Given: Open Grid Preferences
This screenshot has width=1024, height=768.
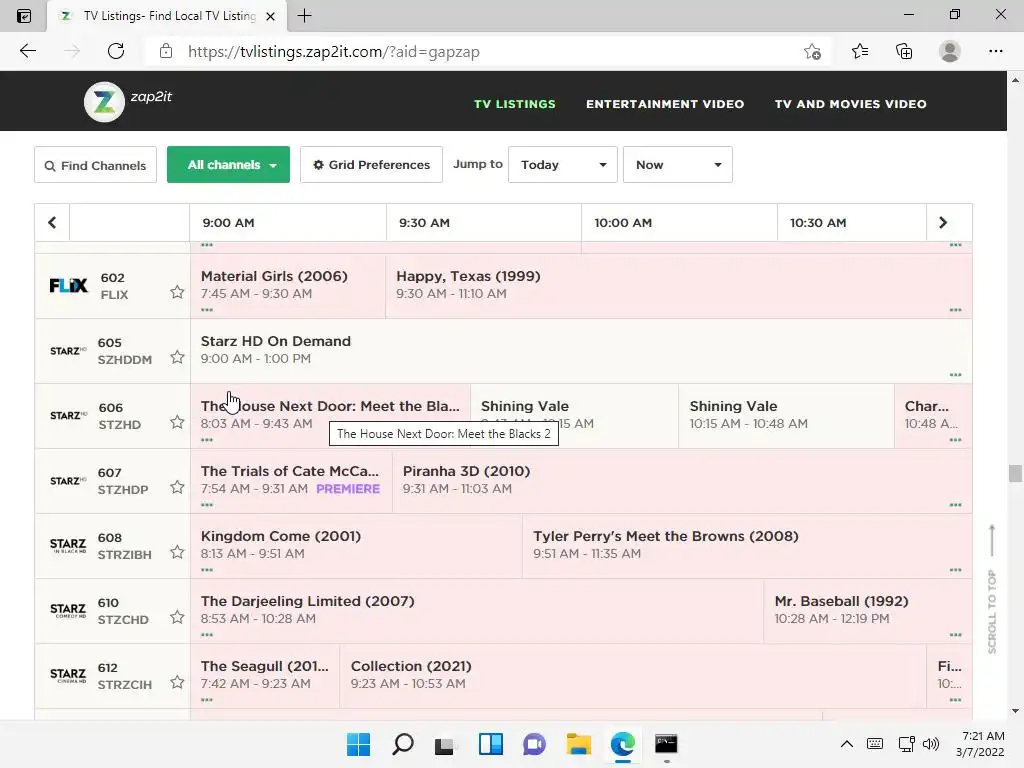Looking at the screenshot, I should click(371, 165).
